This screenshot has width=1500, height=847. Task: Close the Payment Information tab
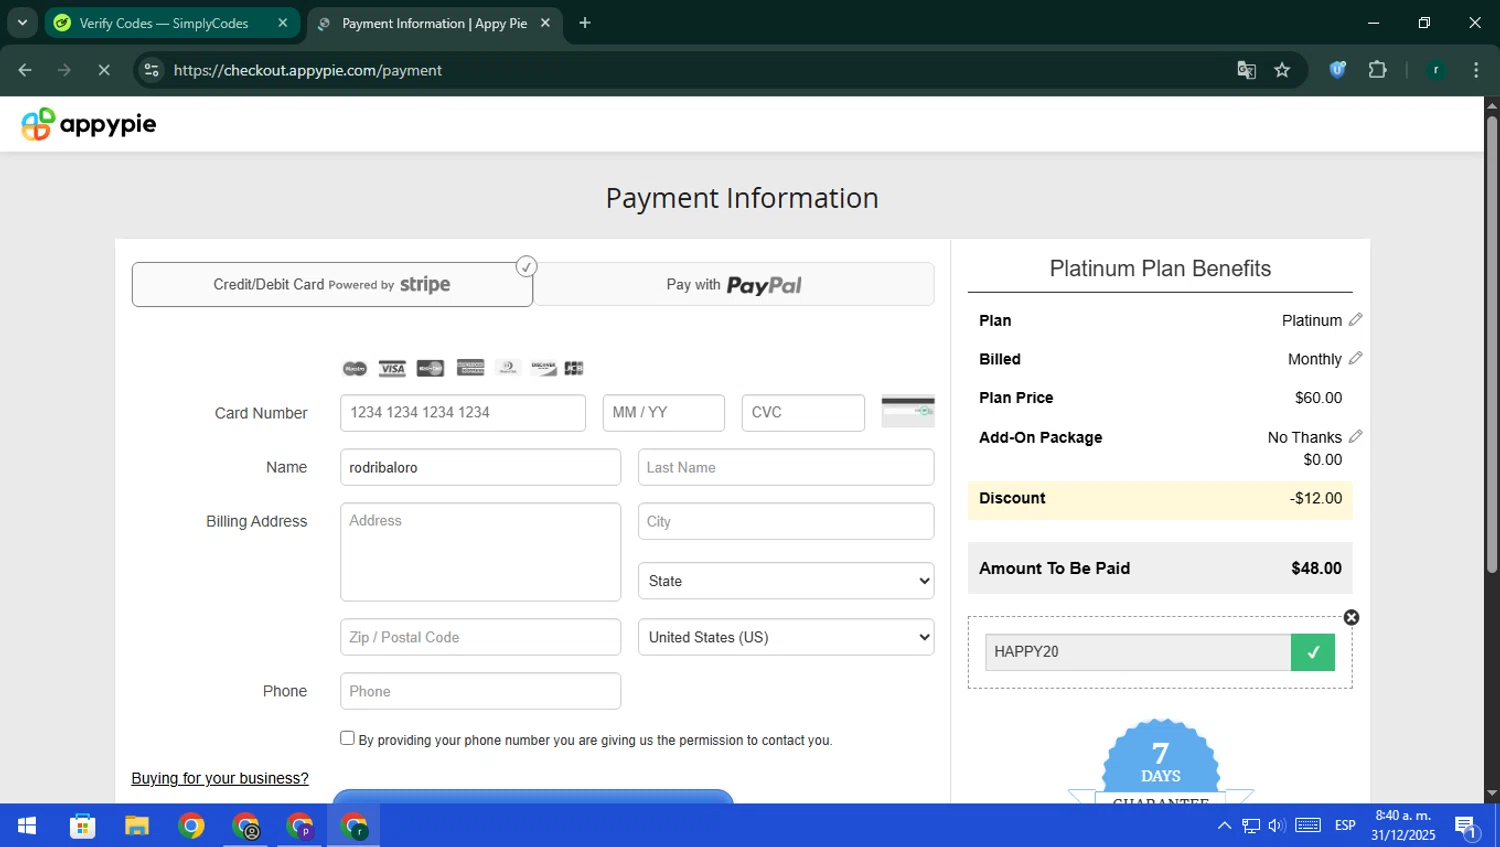[545, 23]
